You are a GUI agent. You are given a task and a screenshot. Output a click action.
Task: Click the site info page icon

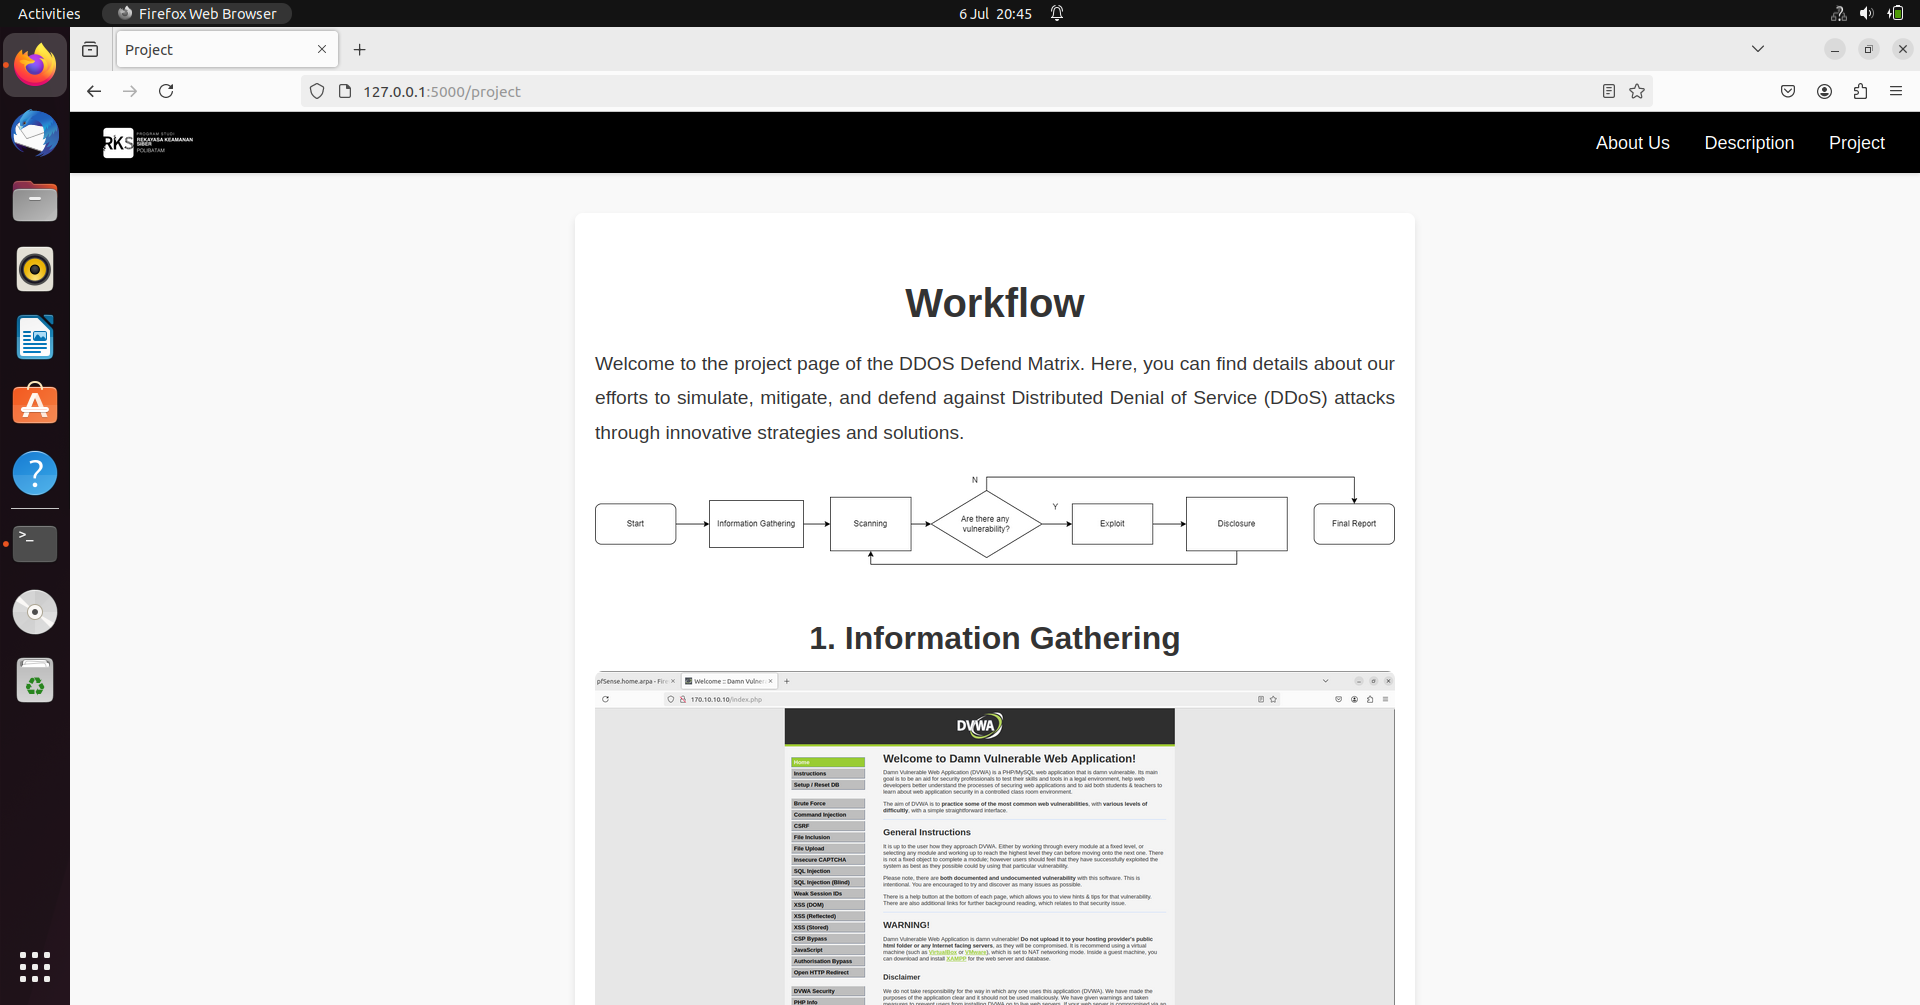(345, 91)
